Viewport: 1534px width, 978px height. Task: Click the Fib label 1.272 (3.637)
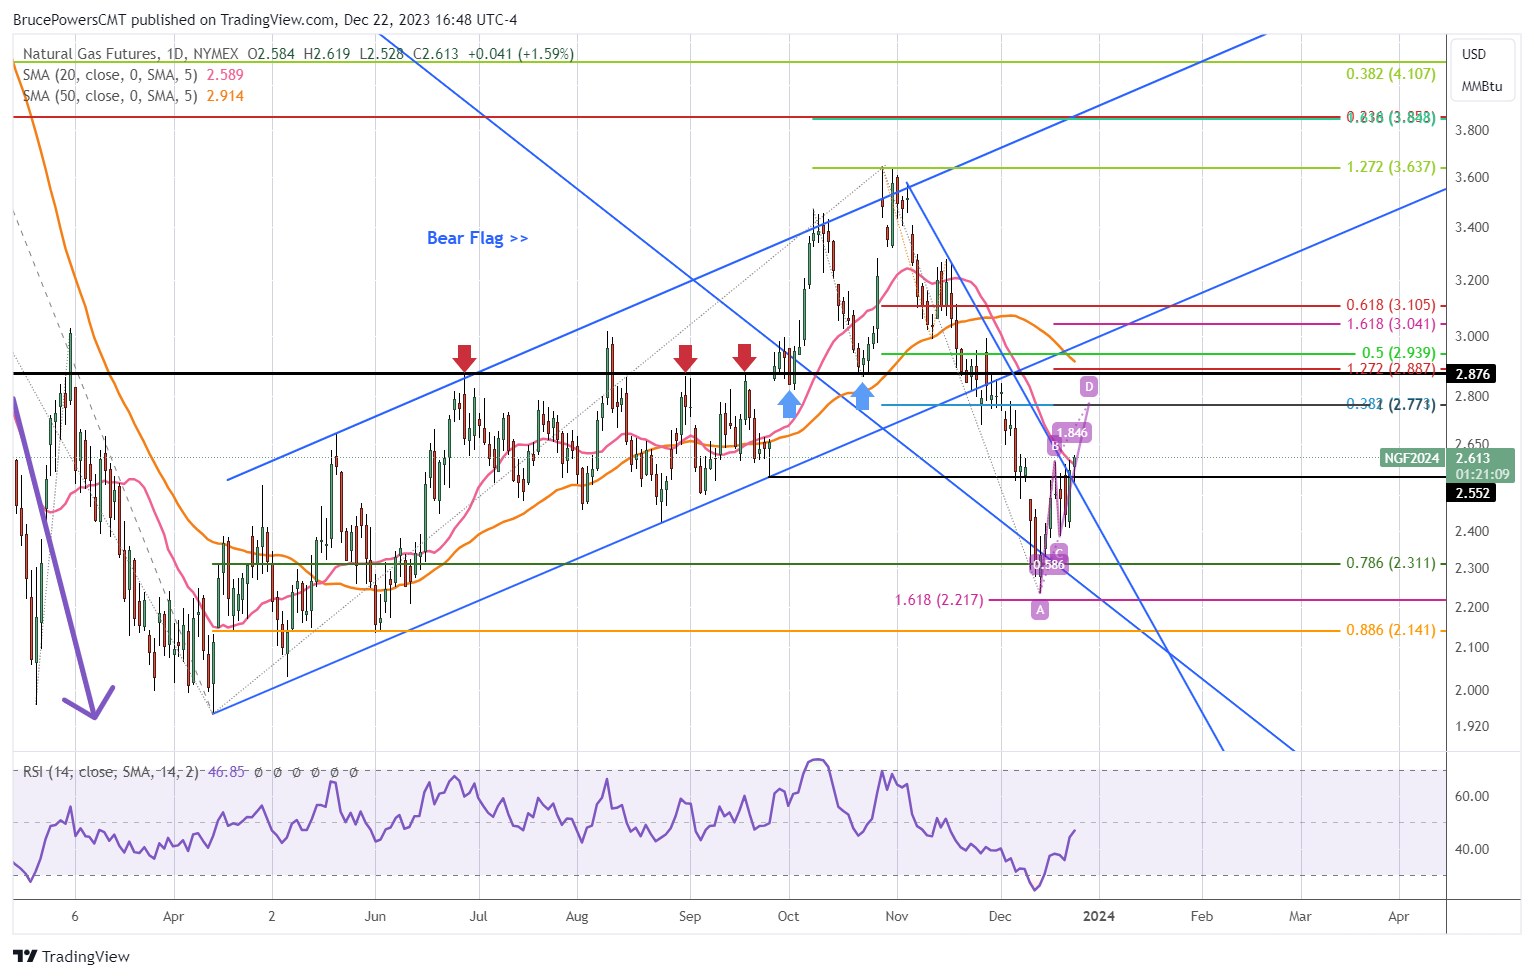click(x=1391, y=167)
